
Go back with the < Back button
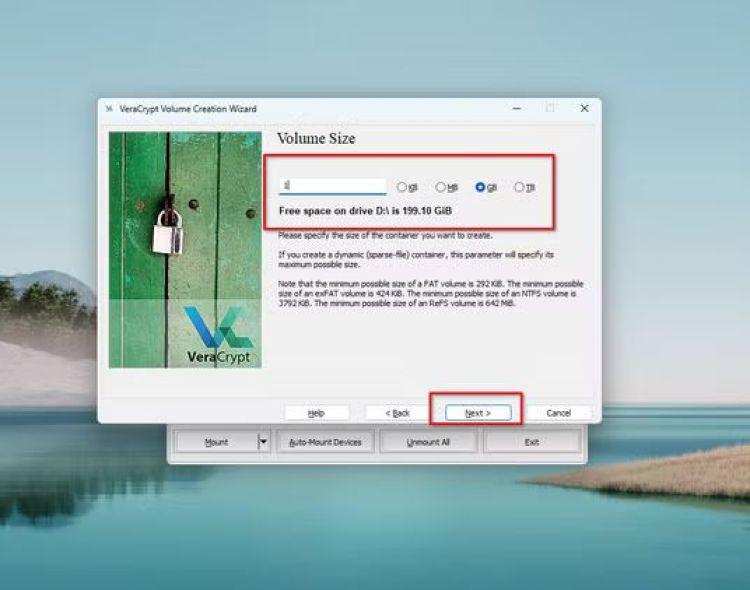click(x=399, y=412)
